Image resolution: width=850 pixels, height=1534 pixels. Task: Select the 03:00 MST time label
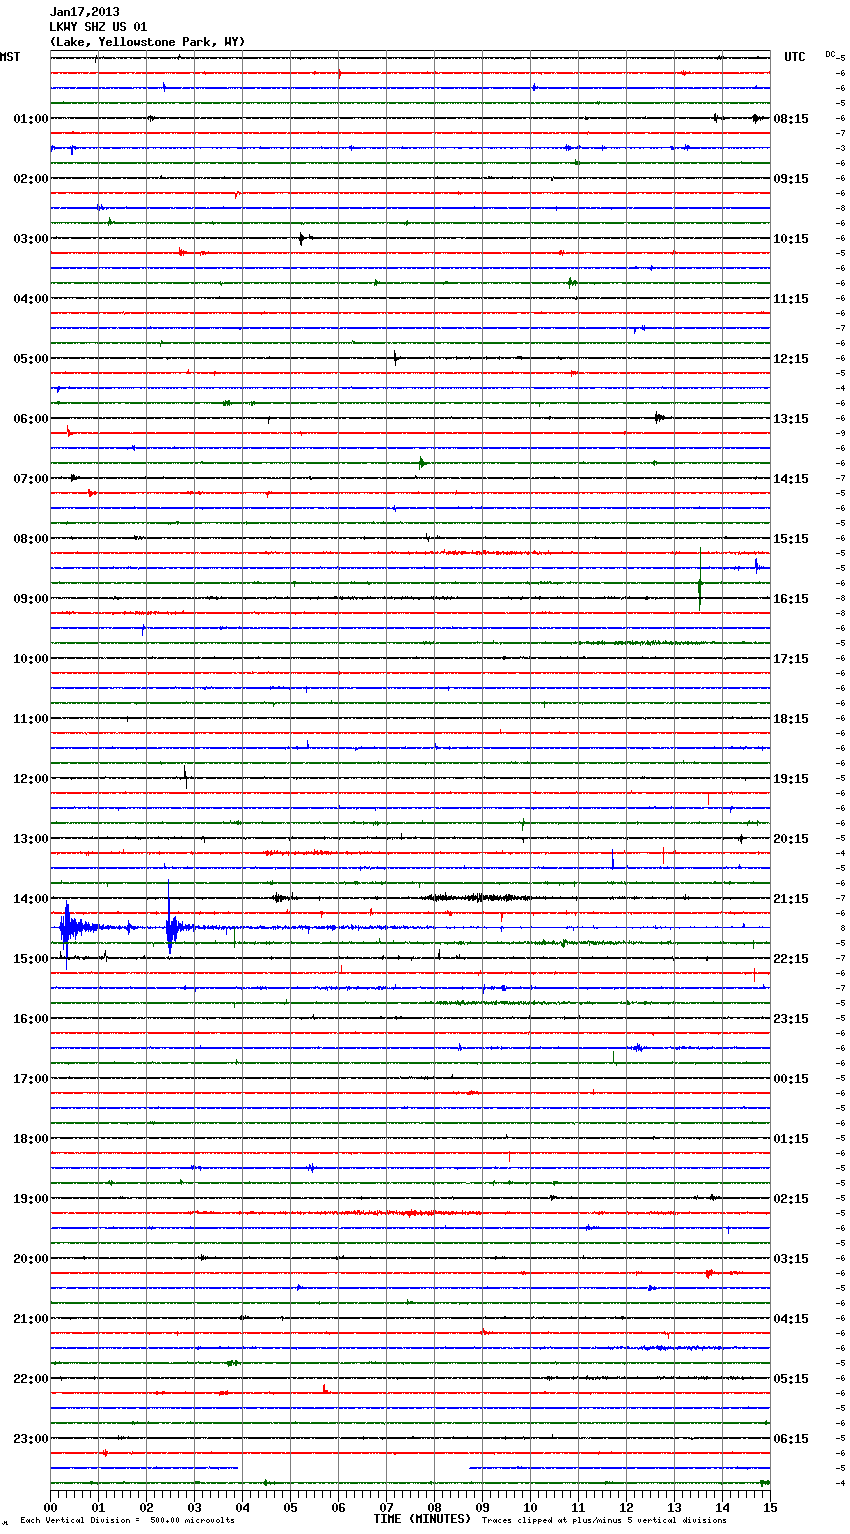pos(31,239)
